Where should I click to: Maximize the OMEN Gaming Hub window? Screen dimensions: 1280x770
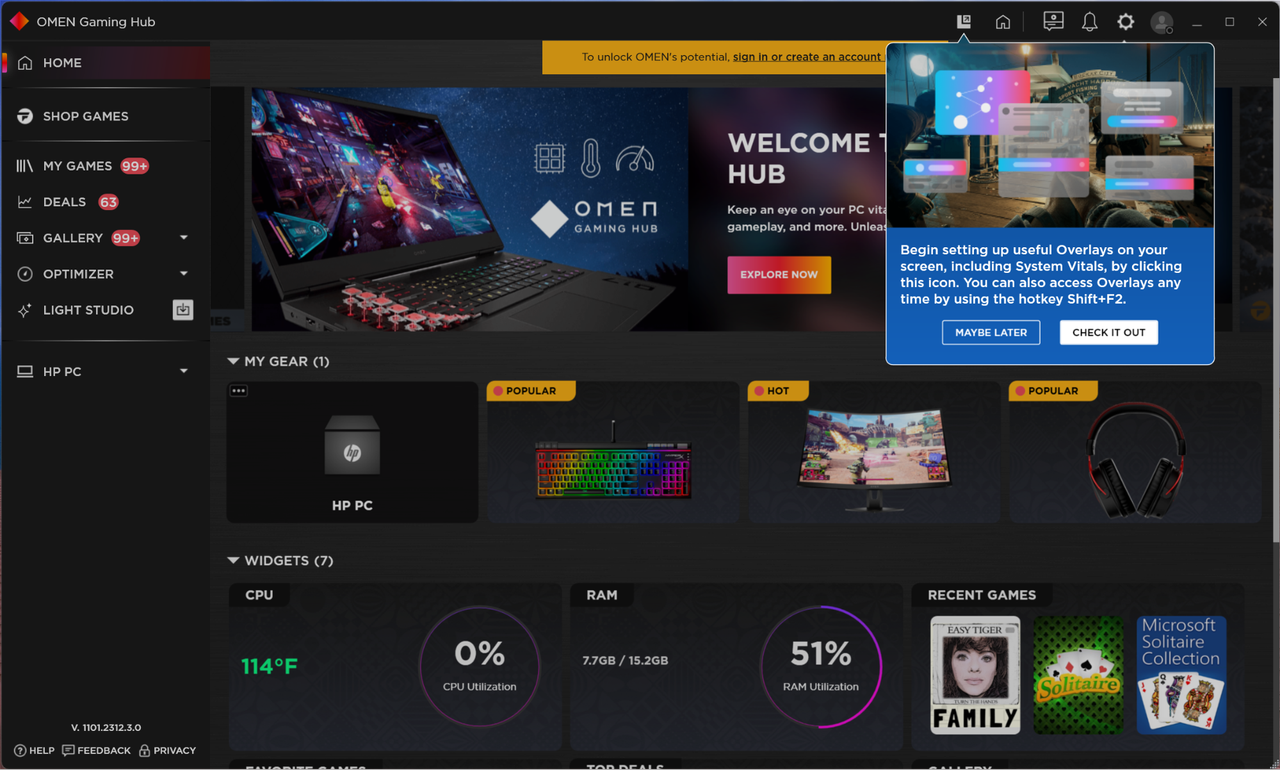1230,22
